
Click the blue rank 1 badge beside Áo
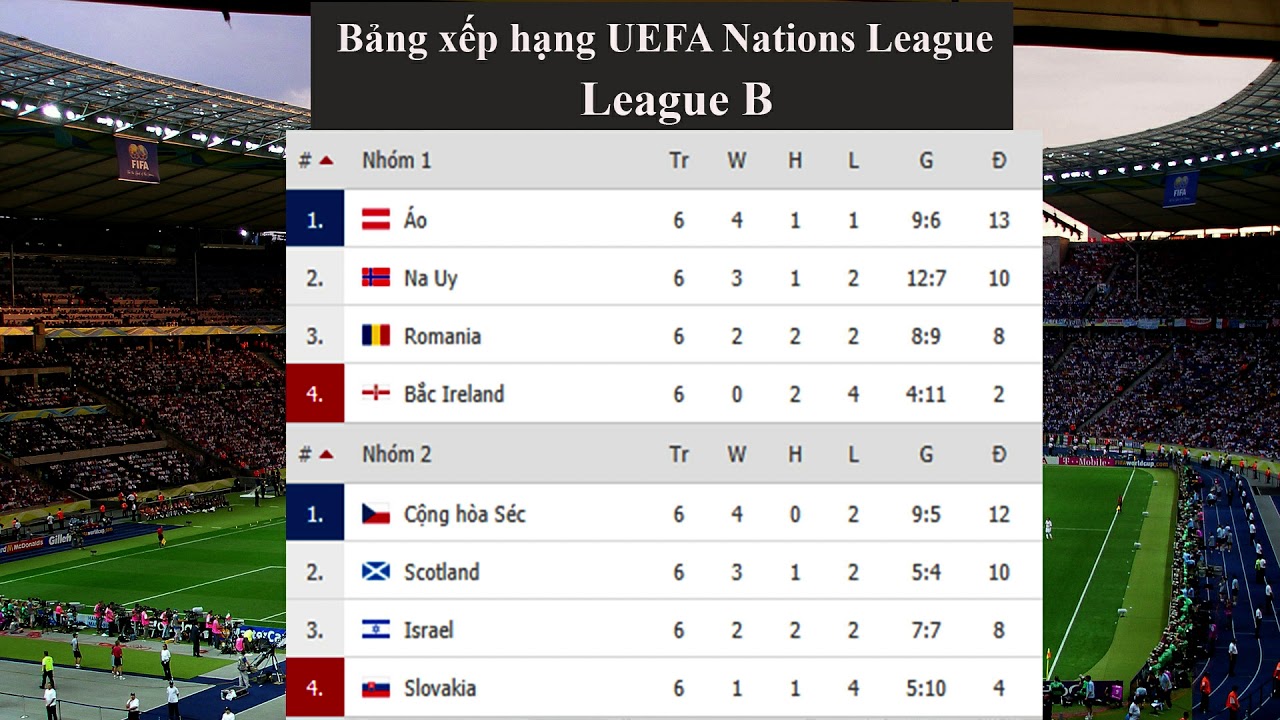click(315, 220)
